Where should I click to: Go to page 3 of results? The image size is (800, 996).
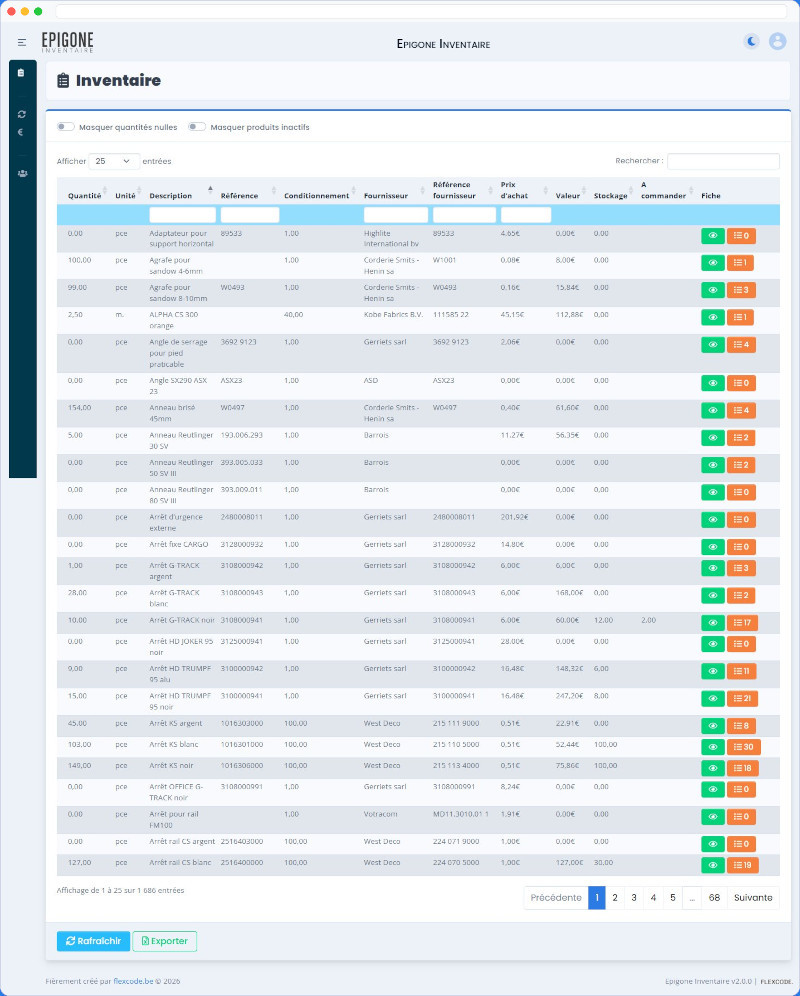pyautogui.click(x=634, y=898)
